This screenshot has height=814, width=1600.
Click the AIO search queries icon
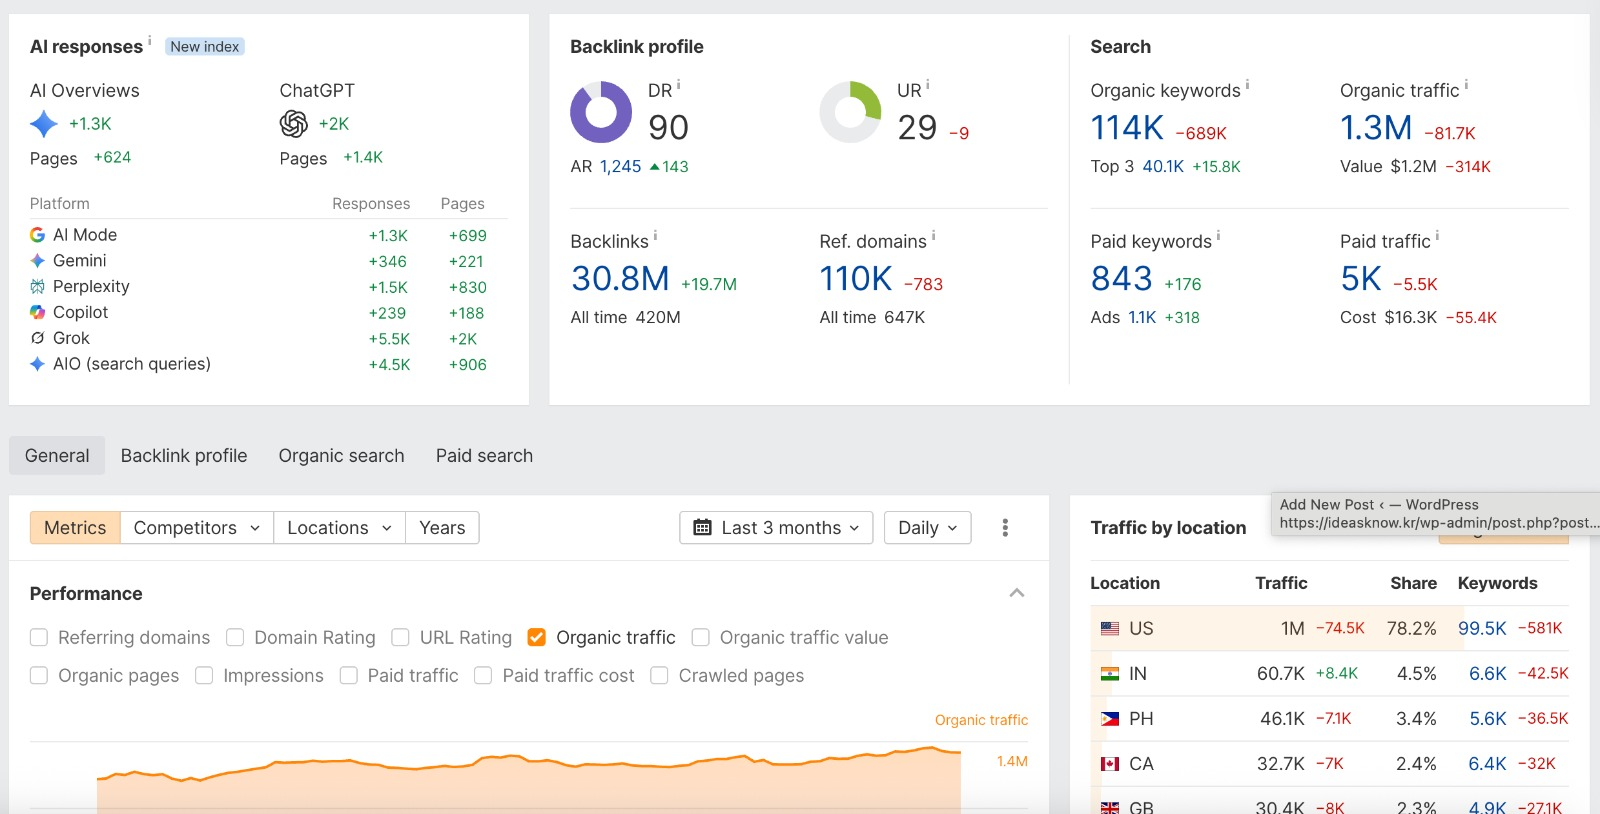point(37,364)
